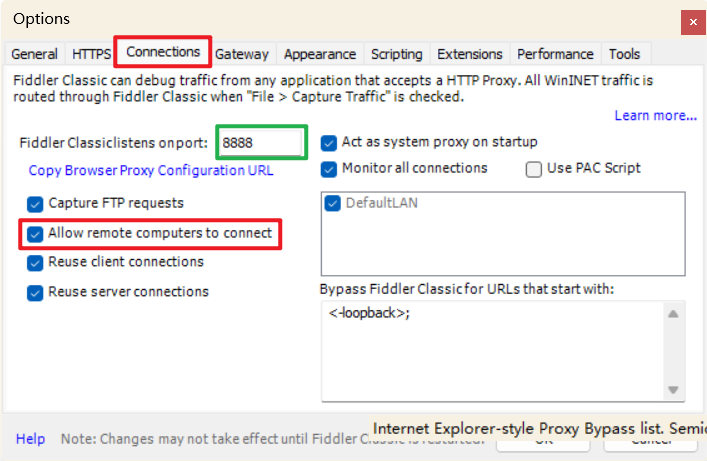Open the Performance tab
This screenshot has width=707, height=461.
[x=555, y=54]
